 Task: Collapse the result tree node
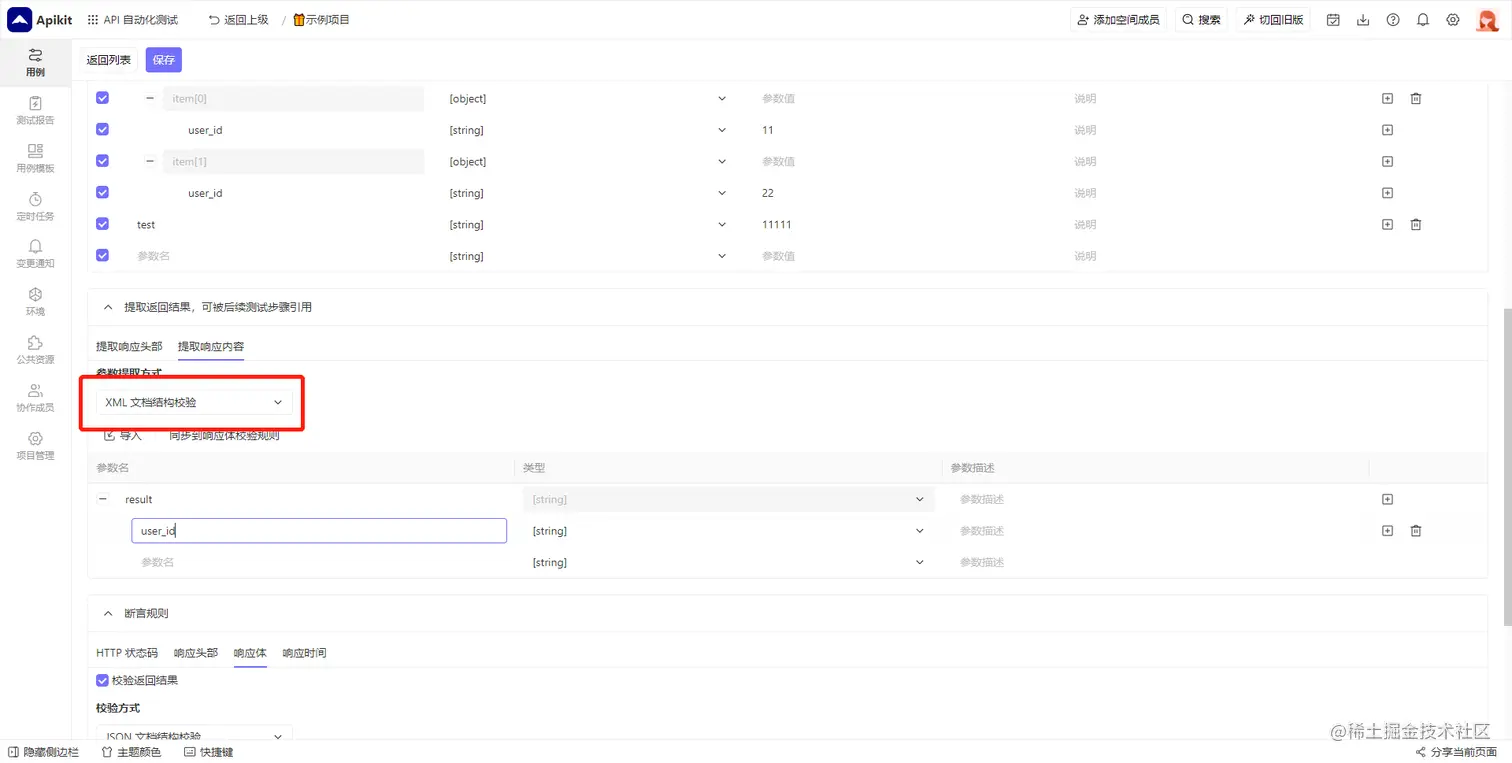[x=103, y=499]
